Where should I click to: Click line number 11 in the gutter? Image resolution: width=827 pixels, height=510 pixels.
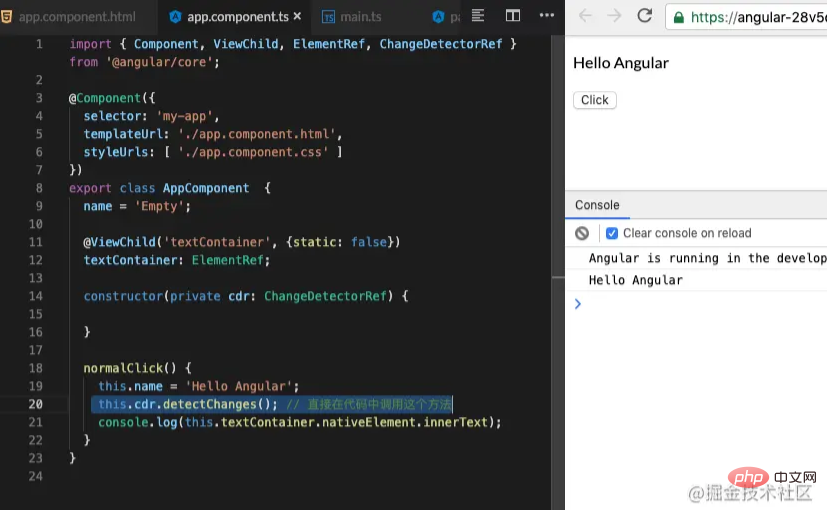pos(35,242)
